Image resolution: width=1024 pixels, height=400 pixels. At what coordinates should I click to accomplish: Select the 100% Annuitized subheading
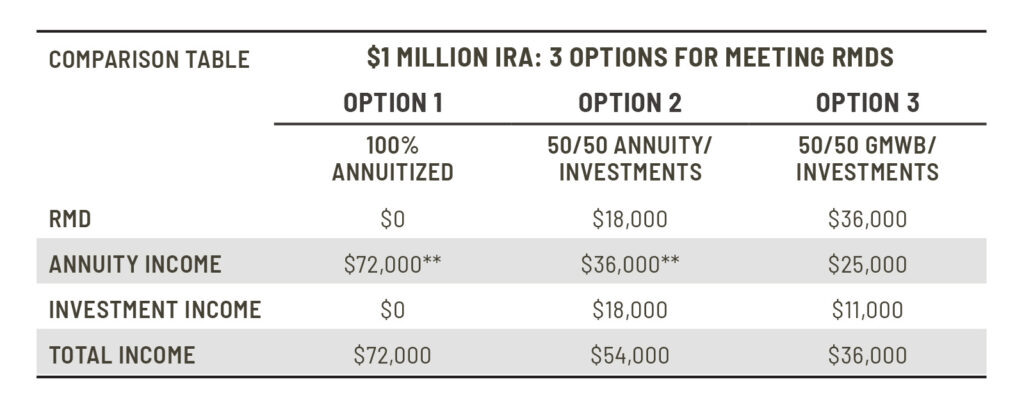tap(392, 159)
